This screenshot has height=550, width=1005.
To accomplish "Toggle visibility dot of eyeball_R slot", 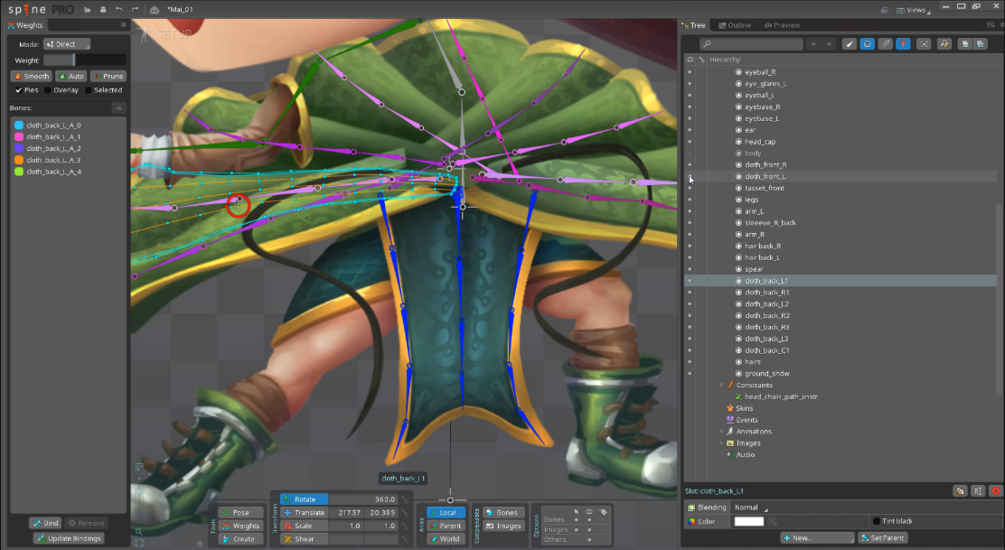I will pos(690,72).
